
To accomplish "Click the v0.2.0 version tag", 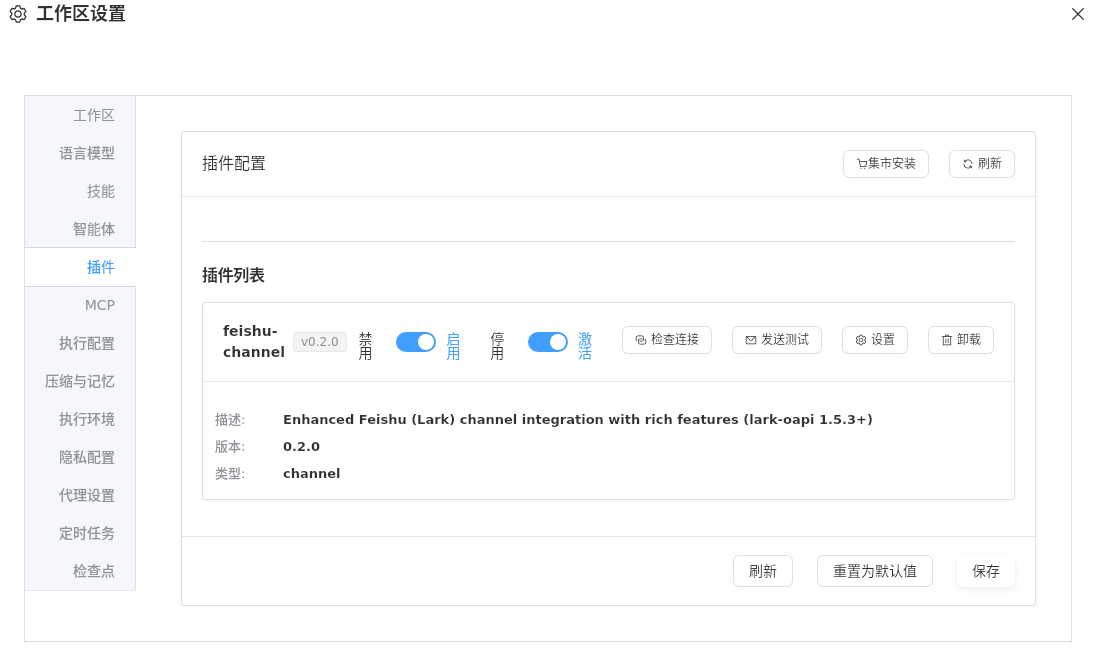I will coord(320,342).
